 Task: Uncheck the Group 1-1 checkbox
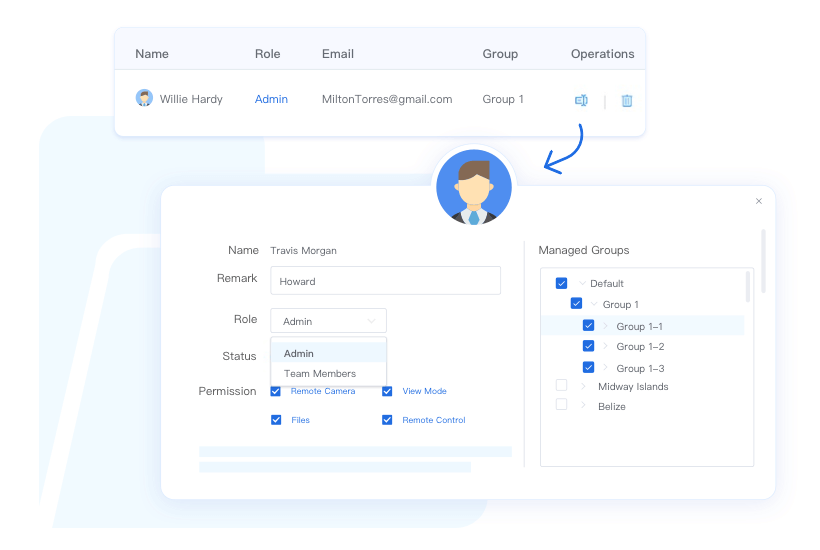pyautogui.click(x=588, y=326)
